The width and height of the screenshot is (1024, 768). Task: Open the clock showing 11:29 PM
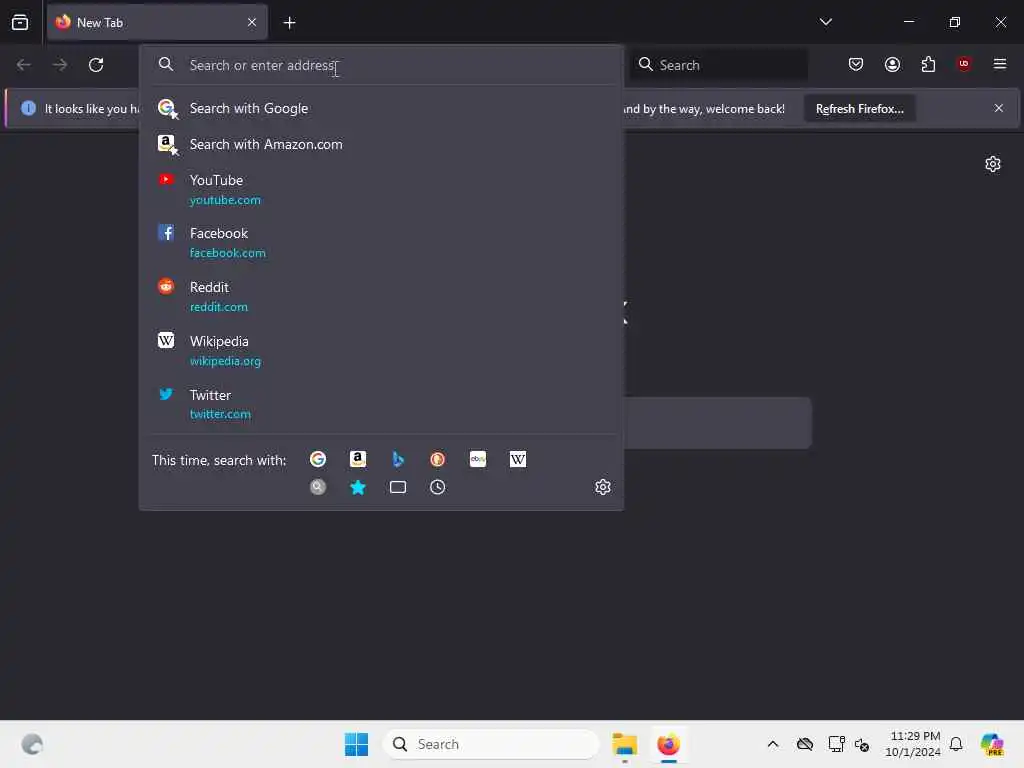coord(913,744)
